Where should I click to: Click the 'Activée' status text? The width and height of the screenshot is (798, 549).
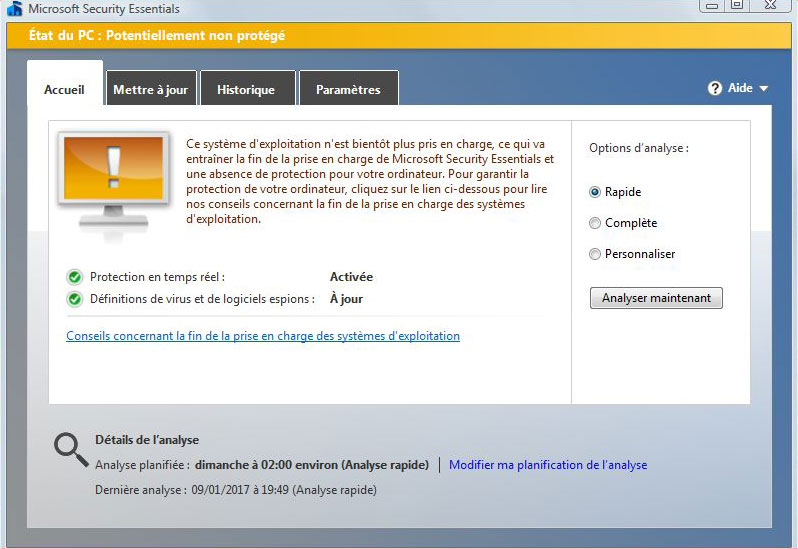coord(351,277)
